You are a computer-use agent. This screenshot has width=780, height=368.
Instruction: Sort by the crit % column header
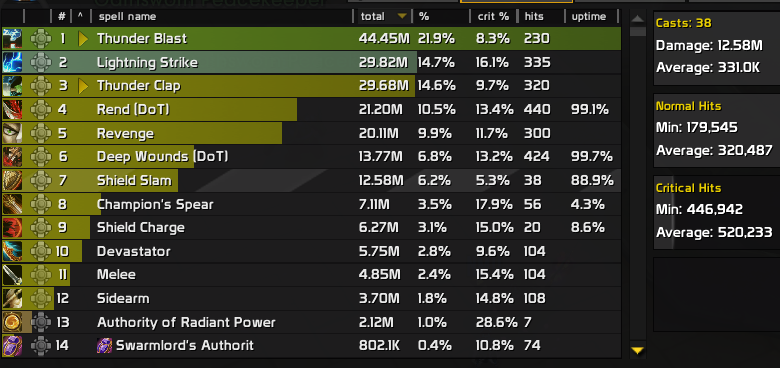493,16
